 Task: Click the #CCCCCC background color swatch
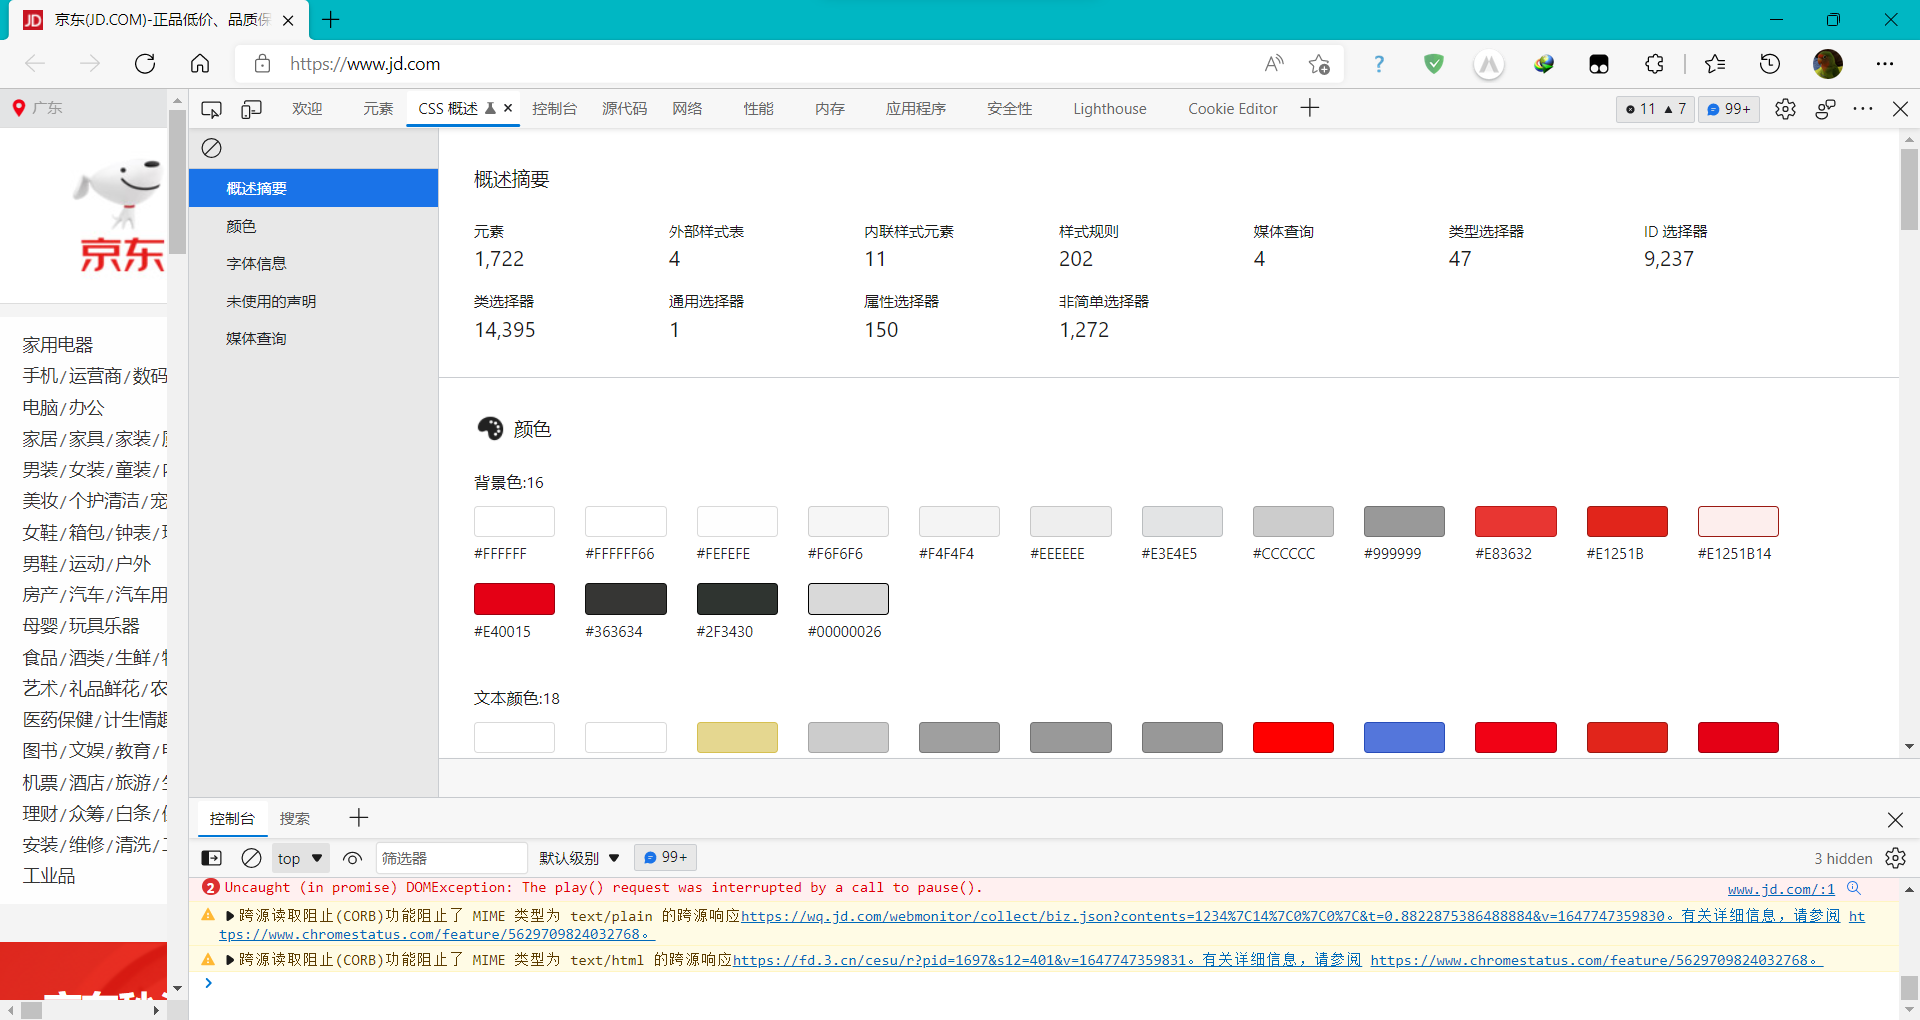[1293, 521]
